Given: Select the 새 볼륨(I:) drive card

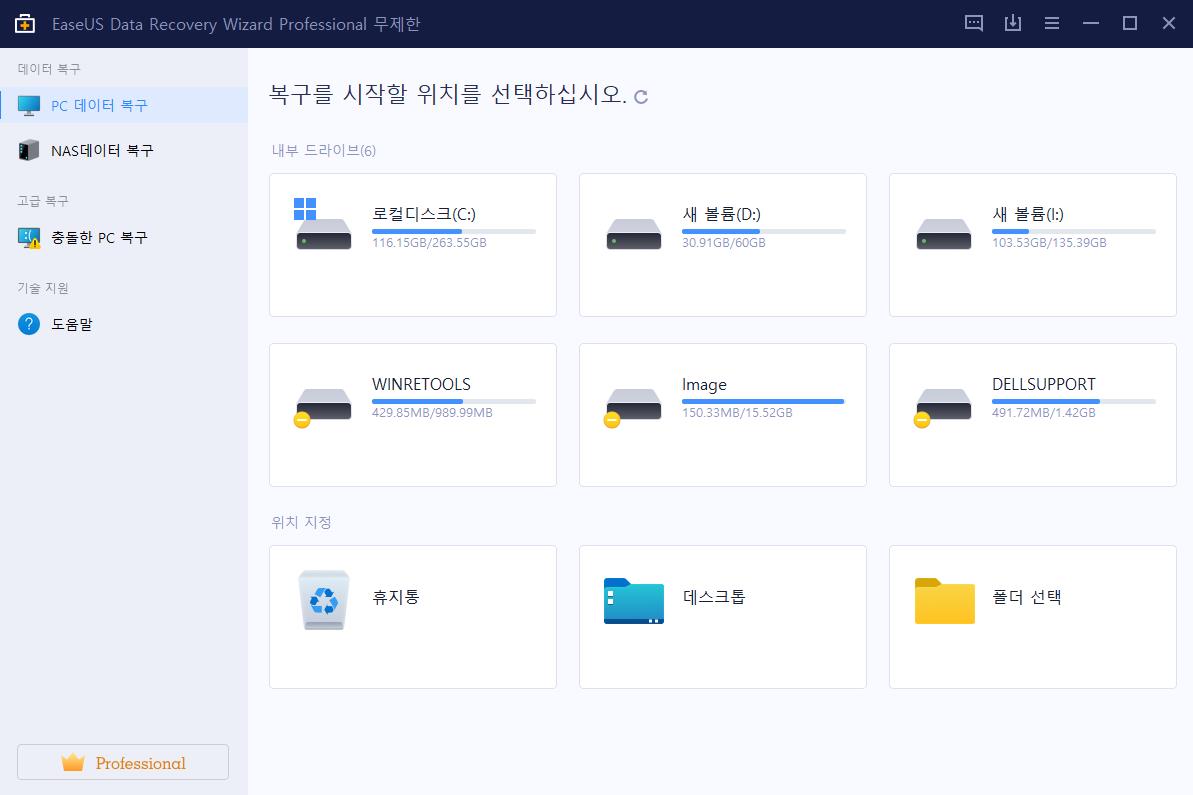Looking at the screenshot, I should point(1032,244).
